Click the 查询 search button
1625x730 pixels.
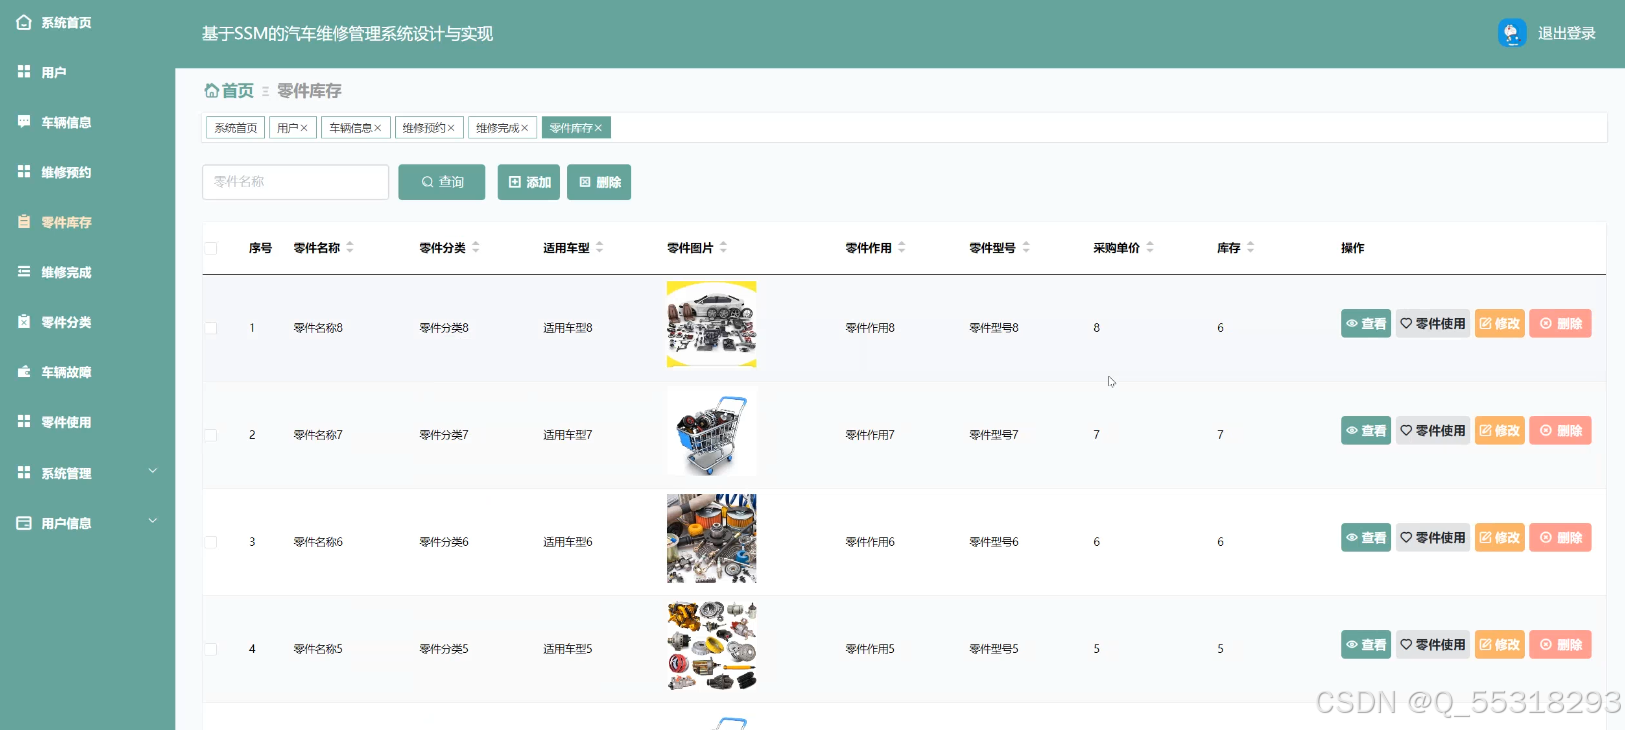pyautogui.click(x=442, y=182)
